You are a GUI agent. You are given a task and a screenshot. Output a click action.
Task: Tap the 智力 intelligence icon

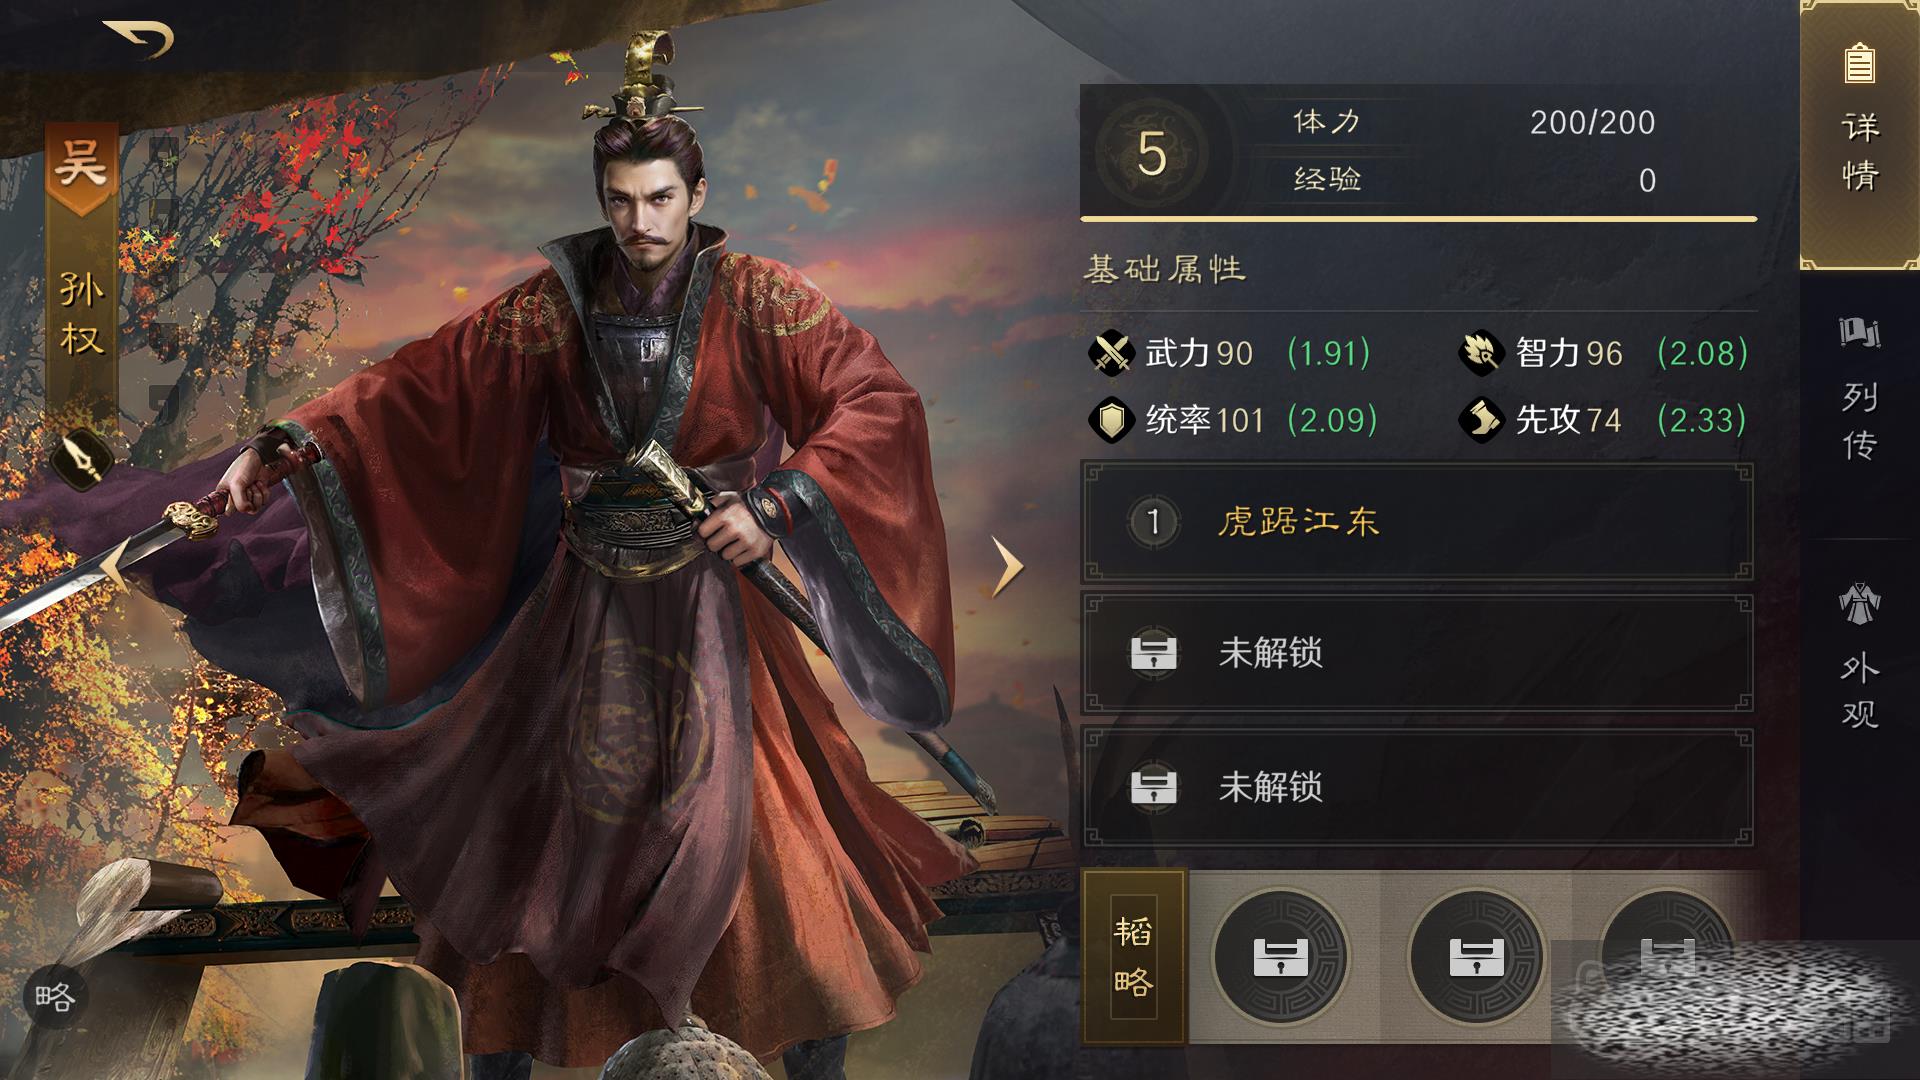[1481, 353]
